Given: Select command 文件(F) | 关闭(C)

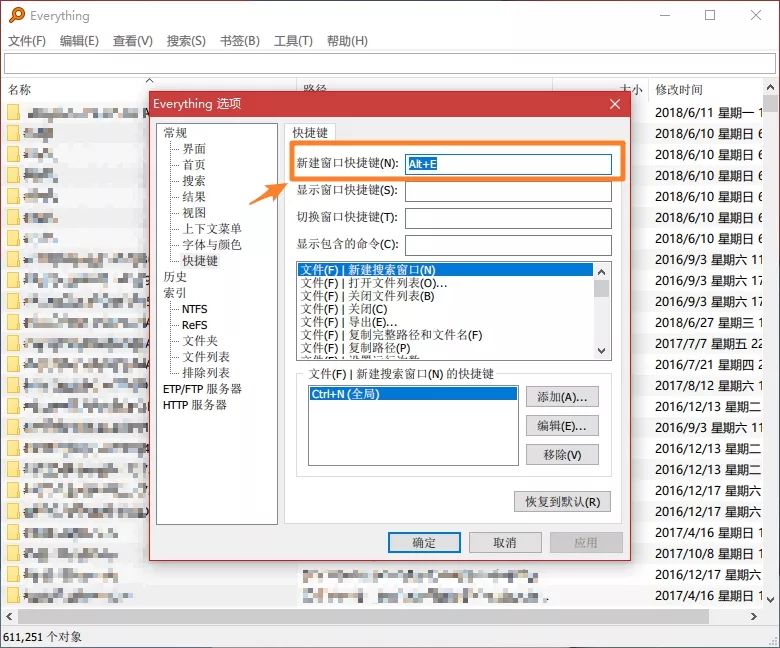Looking at the screenshot, I should pos(445,309).
